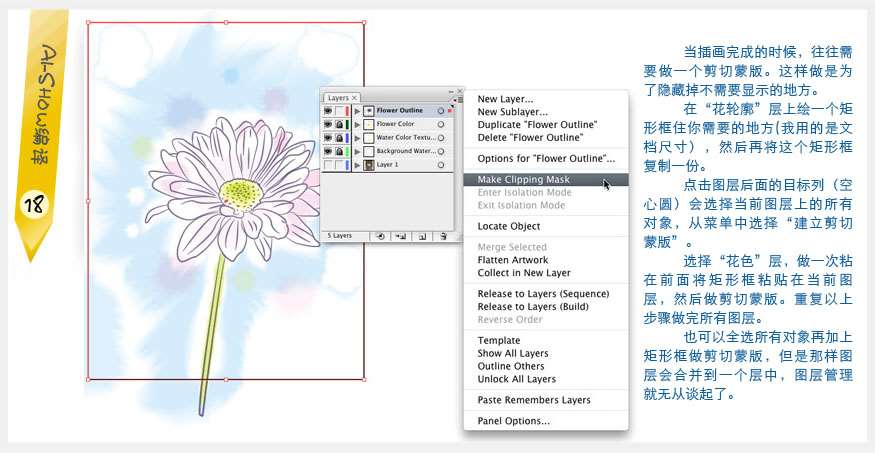Expand the Flower Outline layer
This screenshot has width=875, height=453.
click(x=357, y=111)
